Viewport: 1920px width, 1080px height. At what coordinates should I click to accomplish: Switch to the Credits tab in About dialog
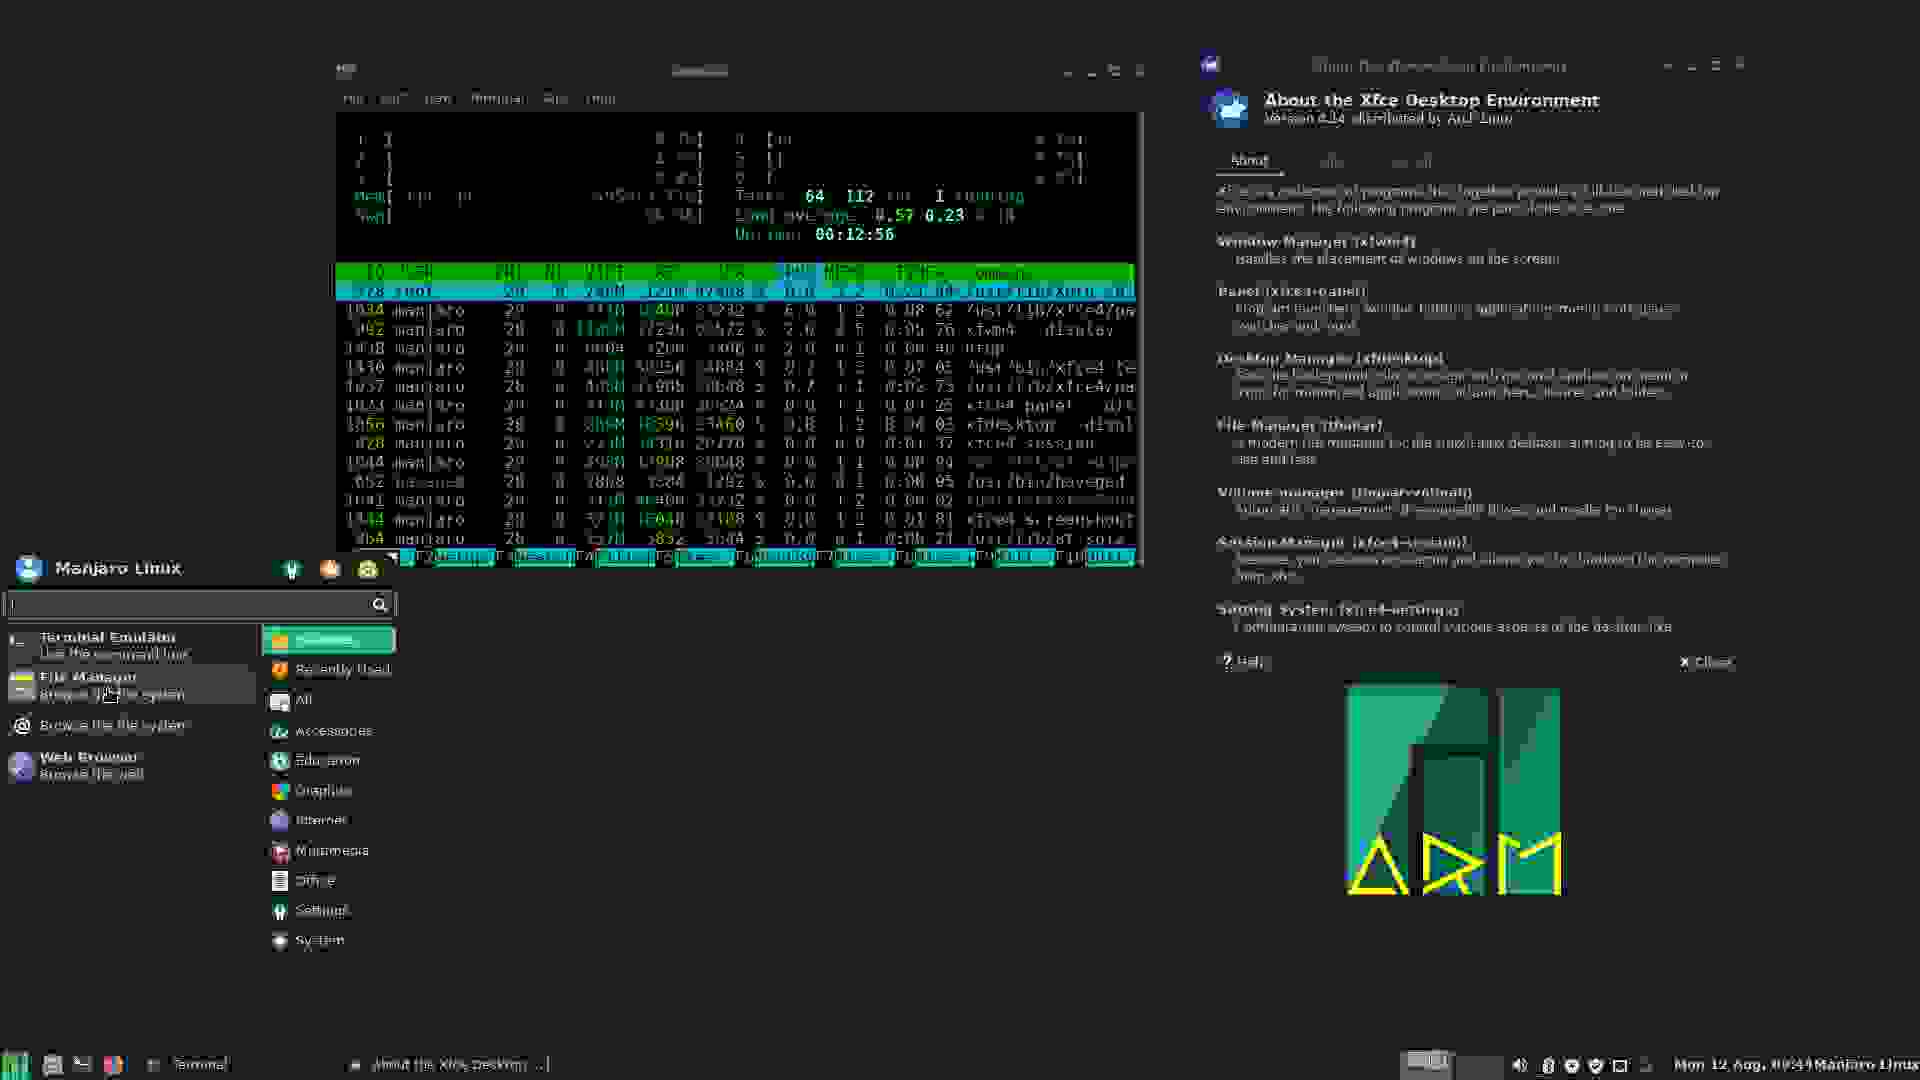[x=1331, y=161]
